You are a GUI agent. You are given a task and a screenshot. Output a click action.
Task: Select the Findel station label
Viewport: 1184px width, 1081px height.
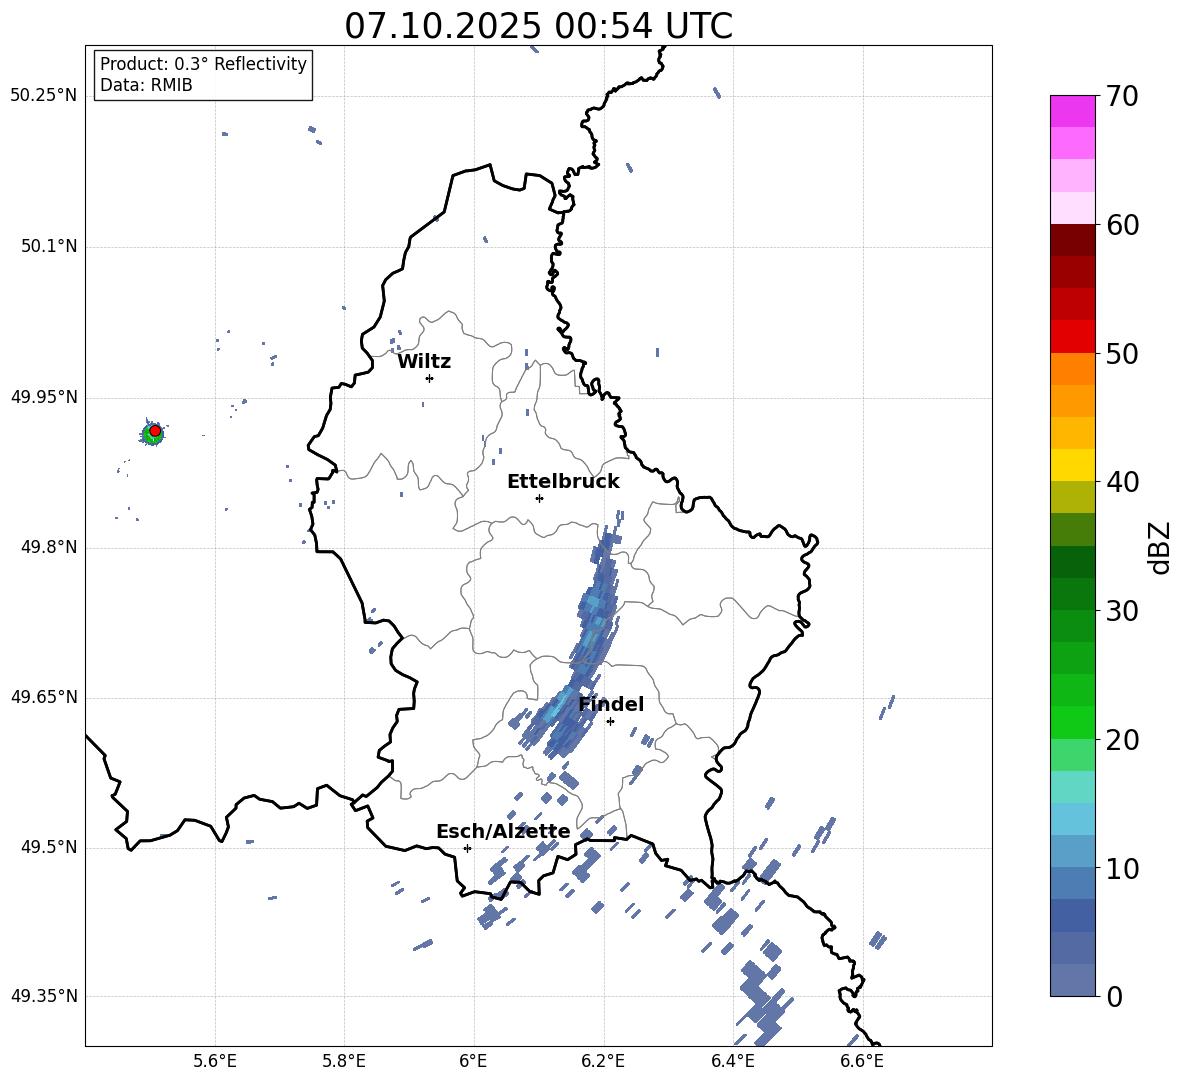click(611, 704)
